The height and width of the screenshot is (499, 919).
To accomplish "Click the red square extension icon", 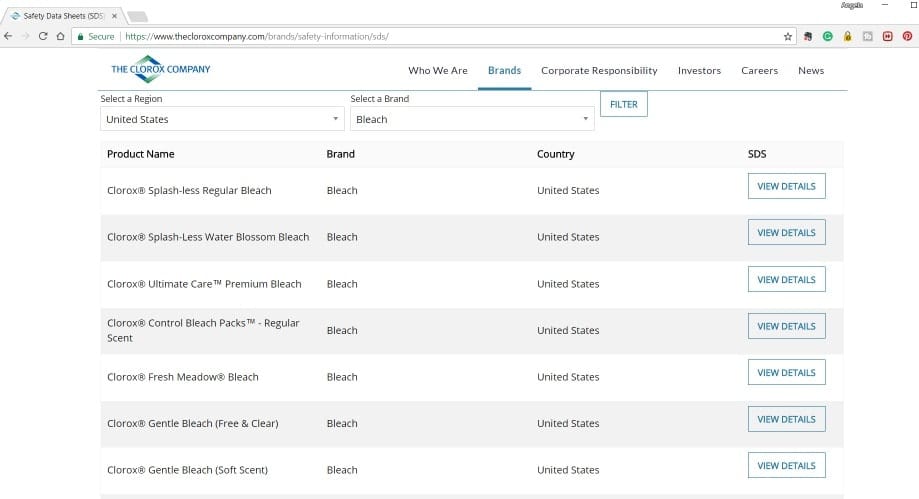I will pyautogui.click(x=887, y=36).
